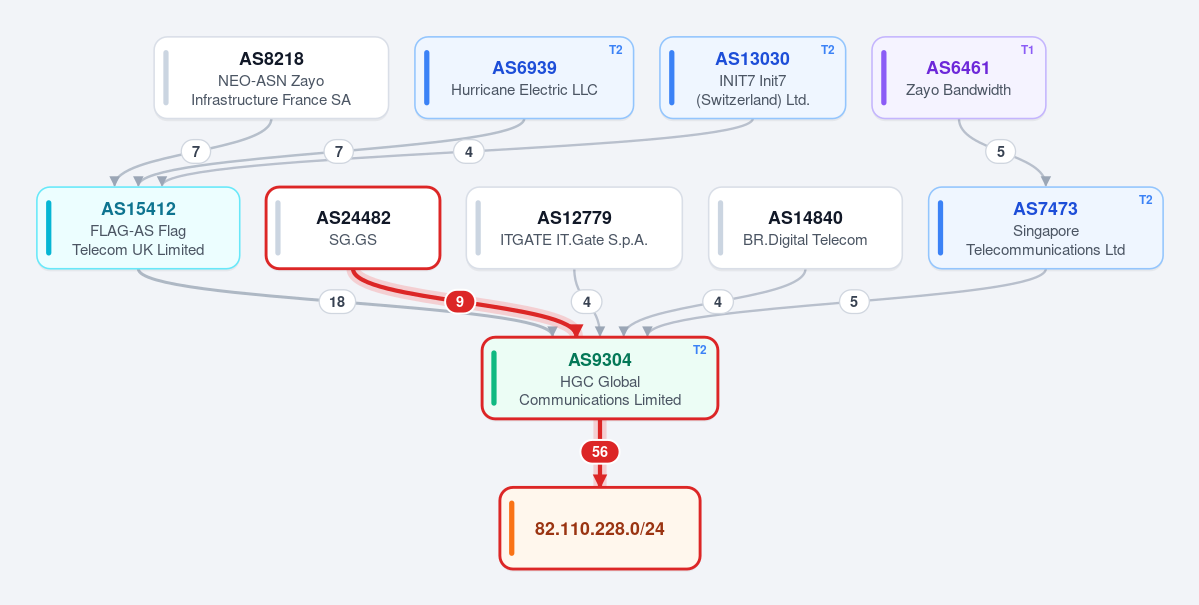Select the AS15412 FLAG Telecom node
This screenshot has width=1199, height=605.
[x=138, y=228]
